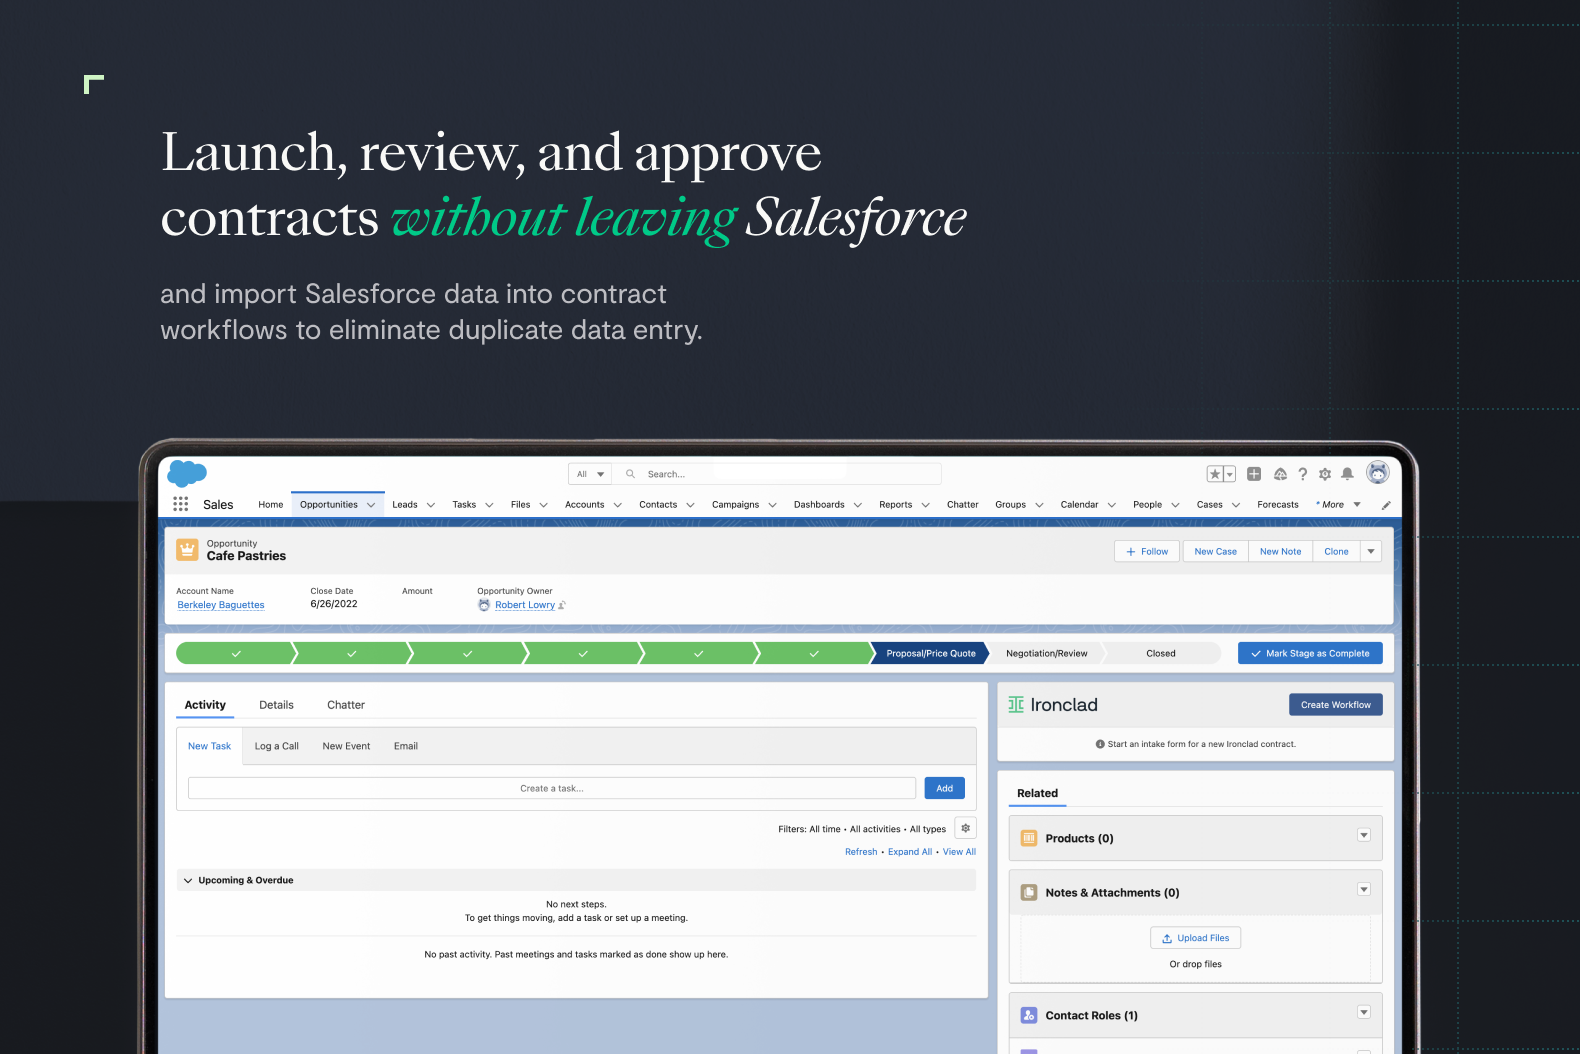Open the user profile avatar
This screenshot has height=1054, width=1580.
(1378, 473)
